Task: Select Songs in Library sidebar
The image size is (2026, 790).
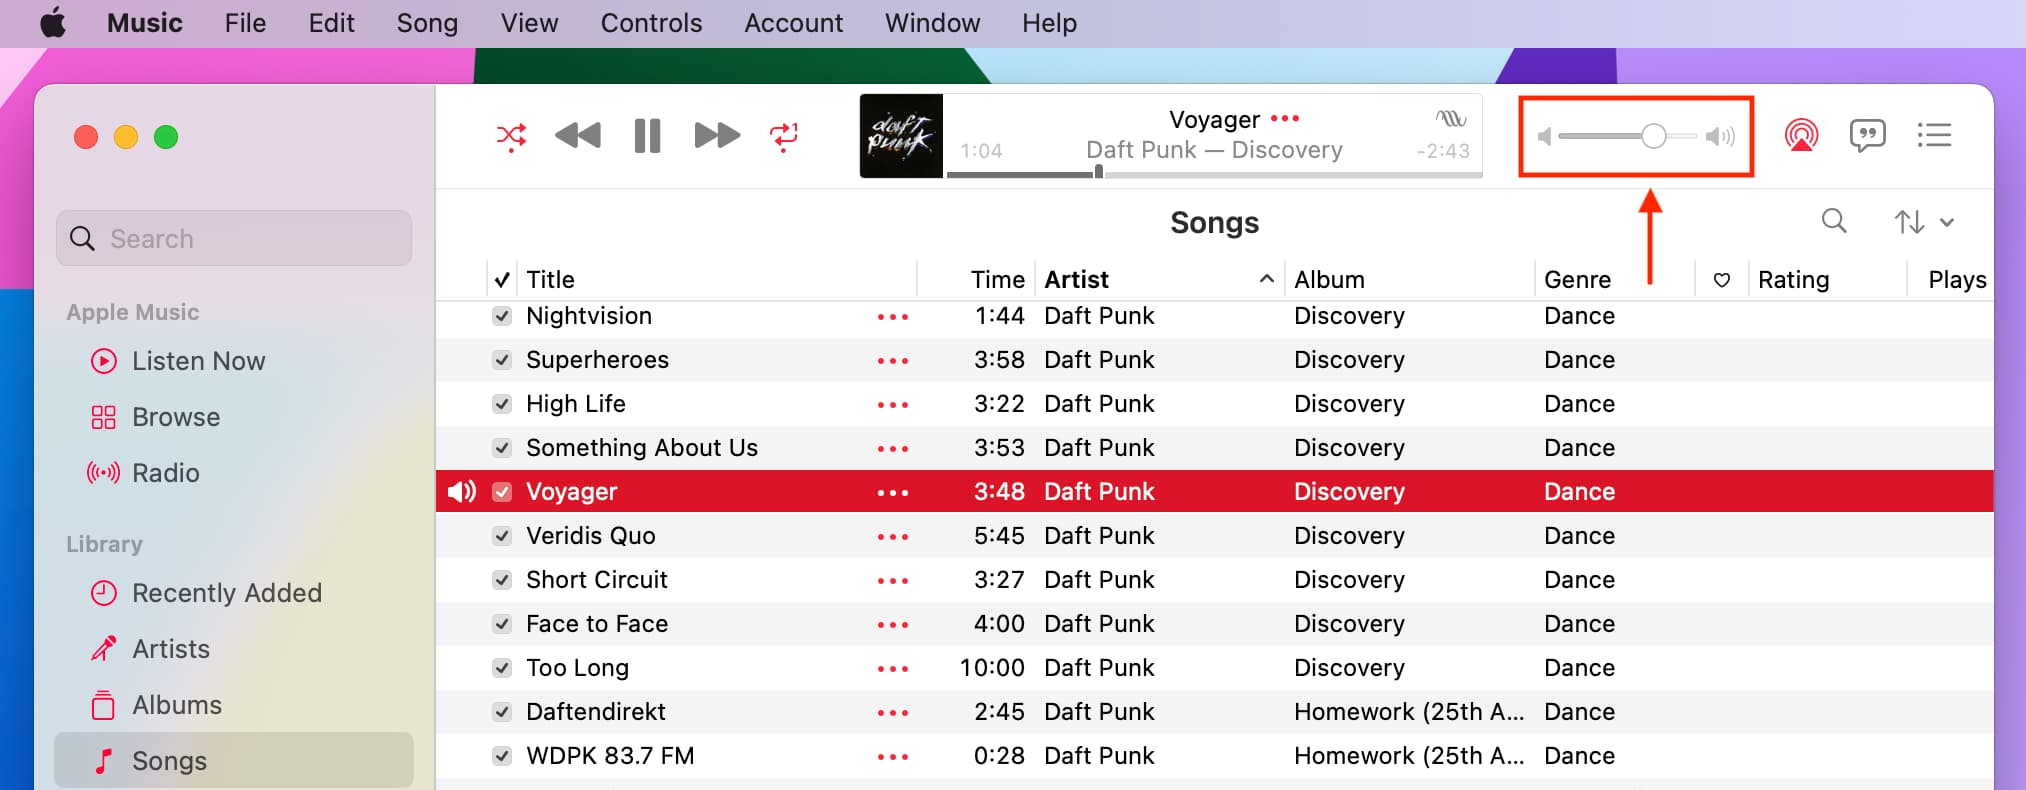Action: 234,760
